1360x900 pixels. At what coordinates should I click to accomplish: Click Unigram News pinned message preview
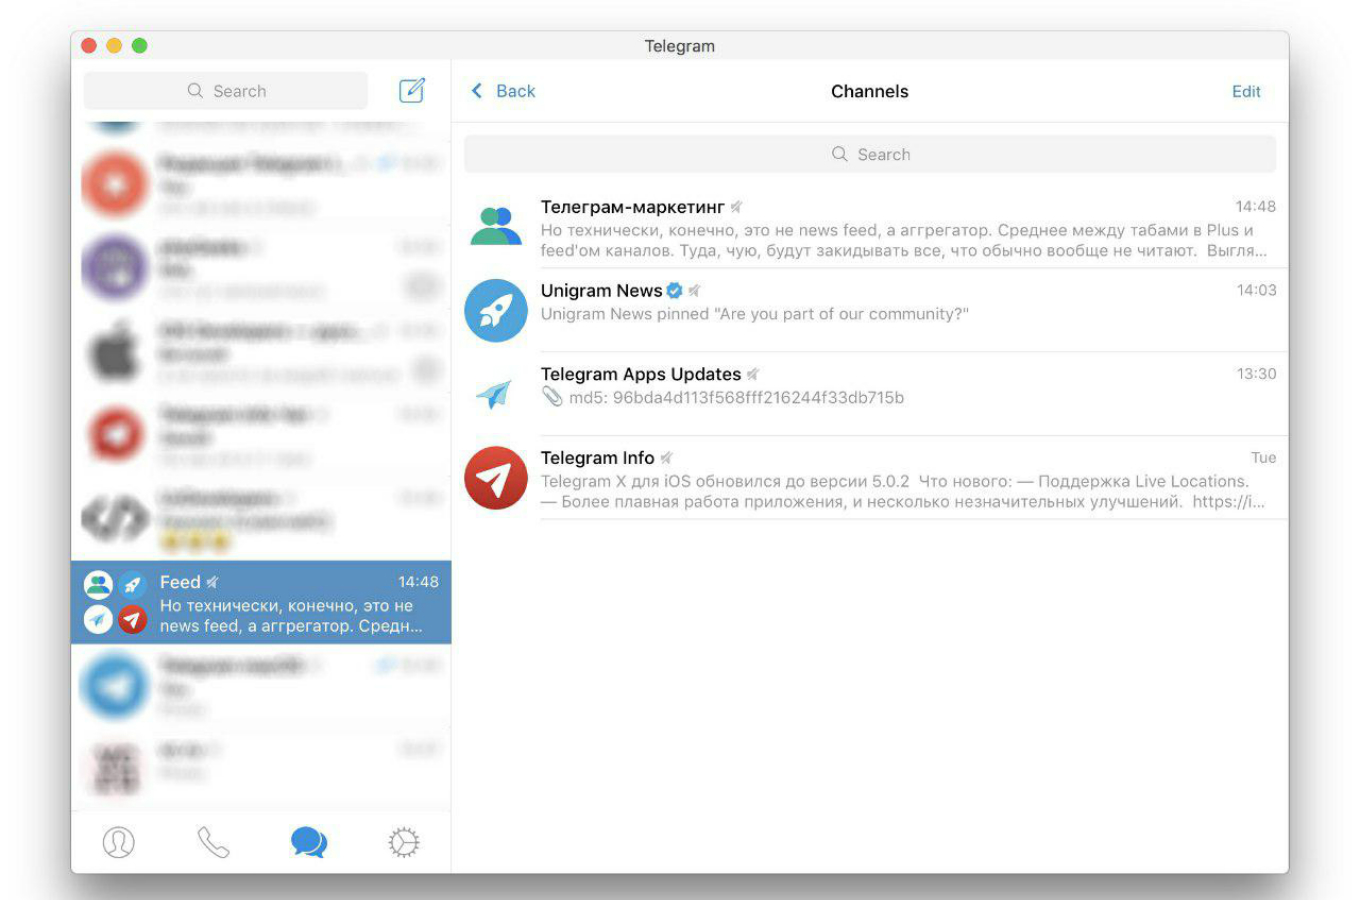[x=755, y=314]
